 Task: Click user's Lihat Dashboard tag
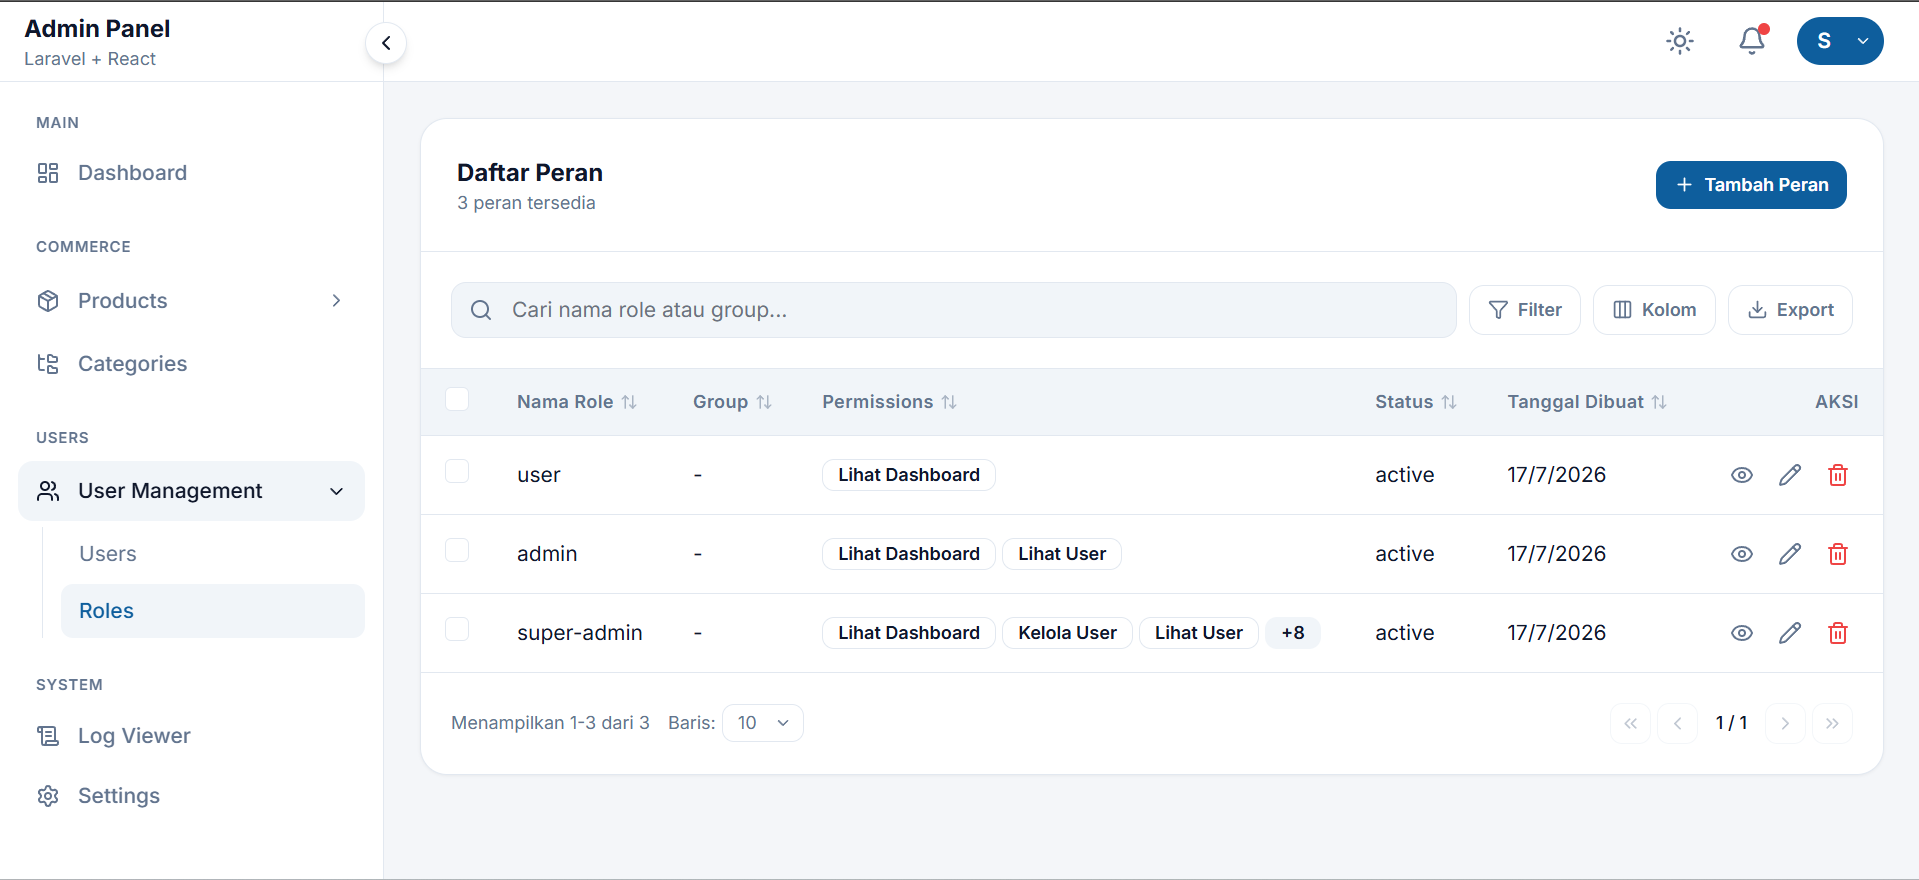[909, 475]
